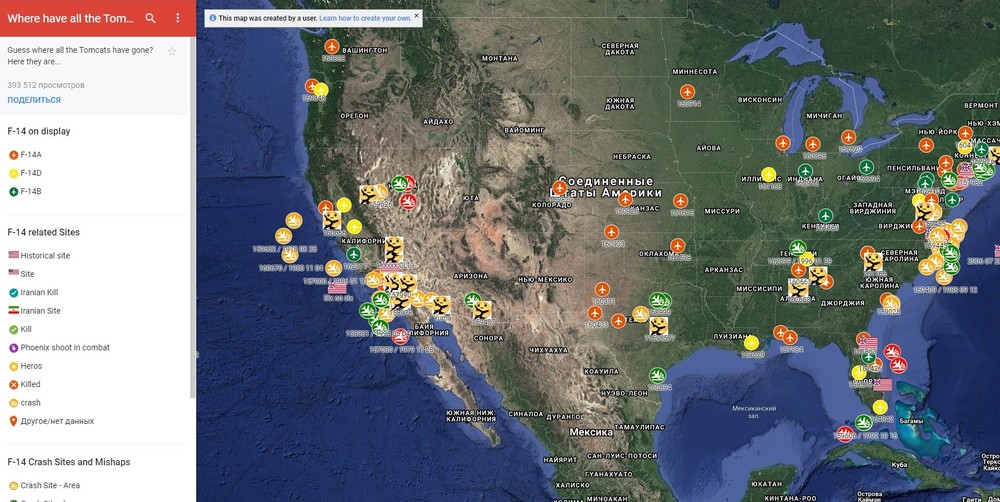Open US flag 'Six on six' marker
Viewport: 1000px width, 502px height.
(337, 288)
